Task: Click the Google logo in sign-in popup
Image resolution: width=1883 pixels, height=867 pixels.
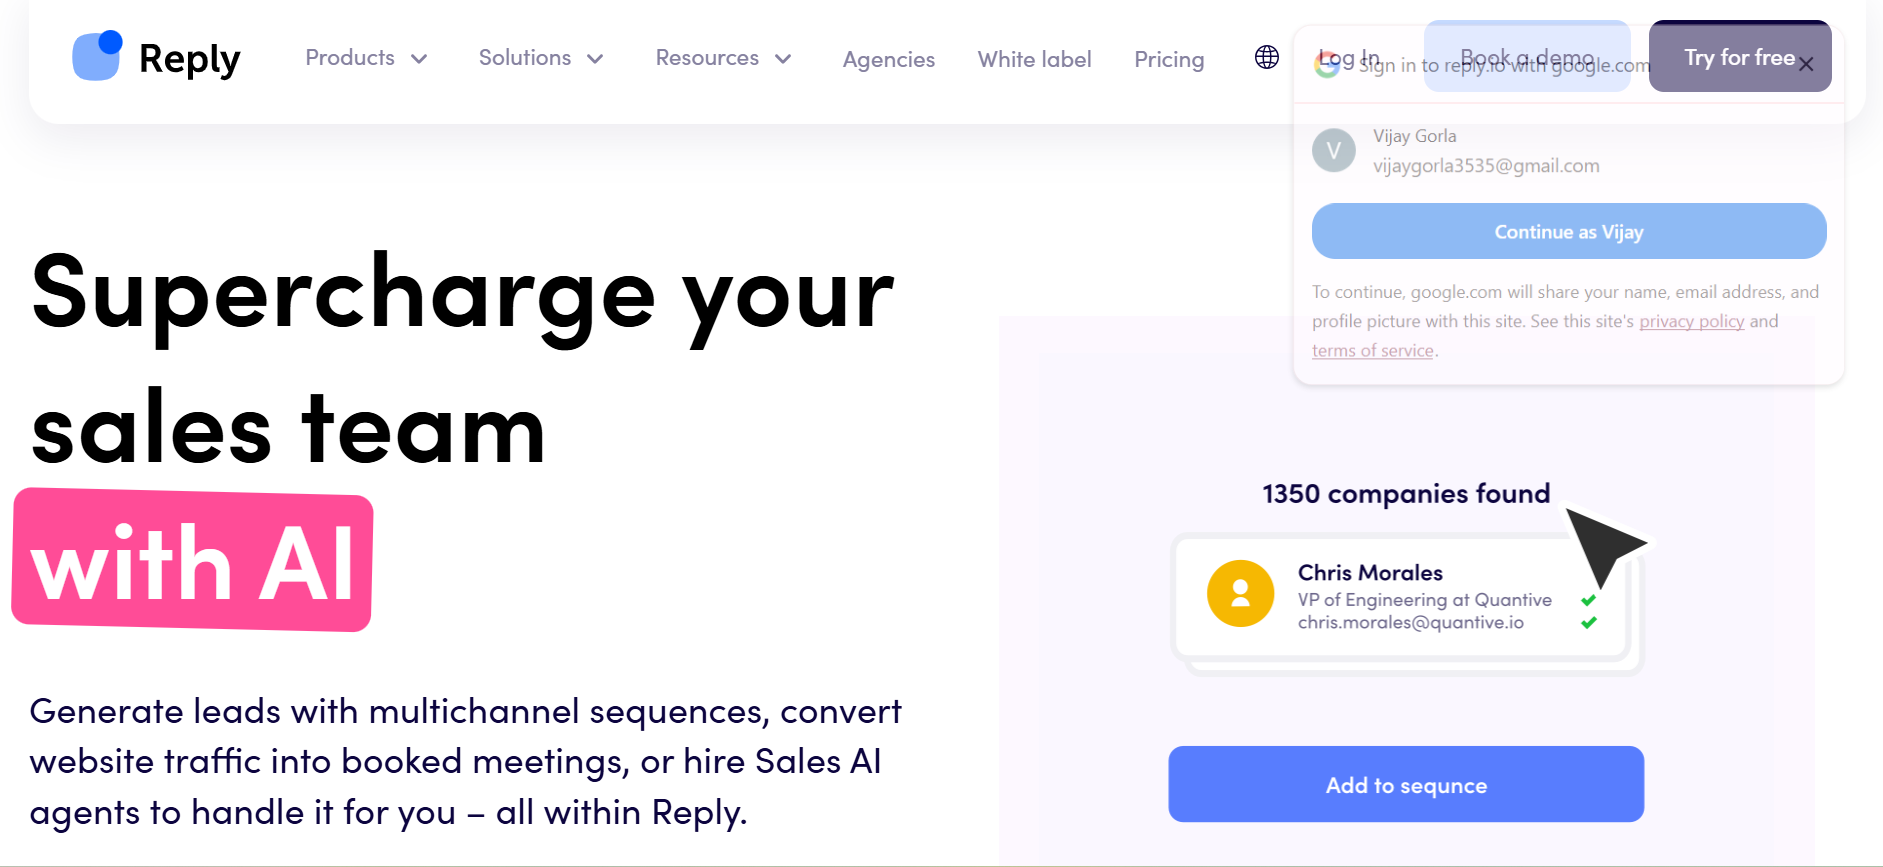Action: [x=1327, y=65]
